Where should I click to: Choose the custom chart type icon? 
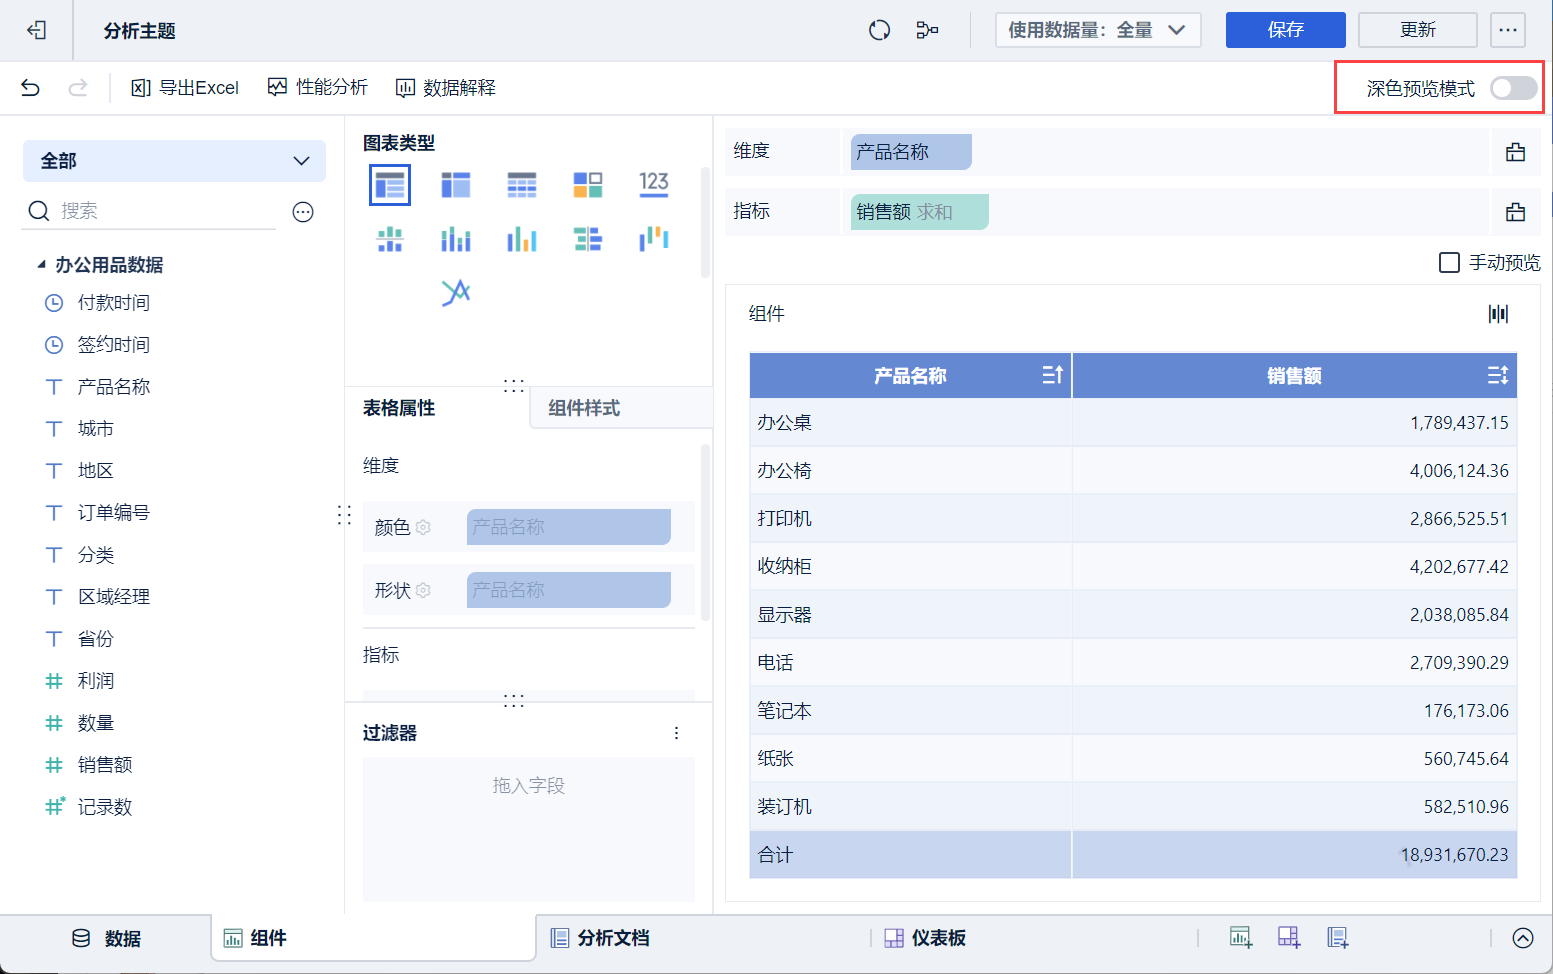[455, 292]
